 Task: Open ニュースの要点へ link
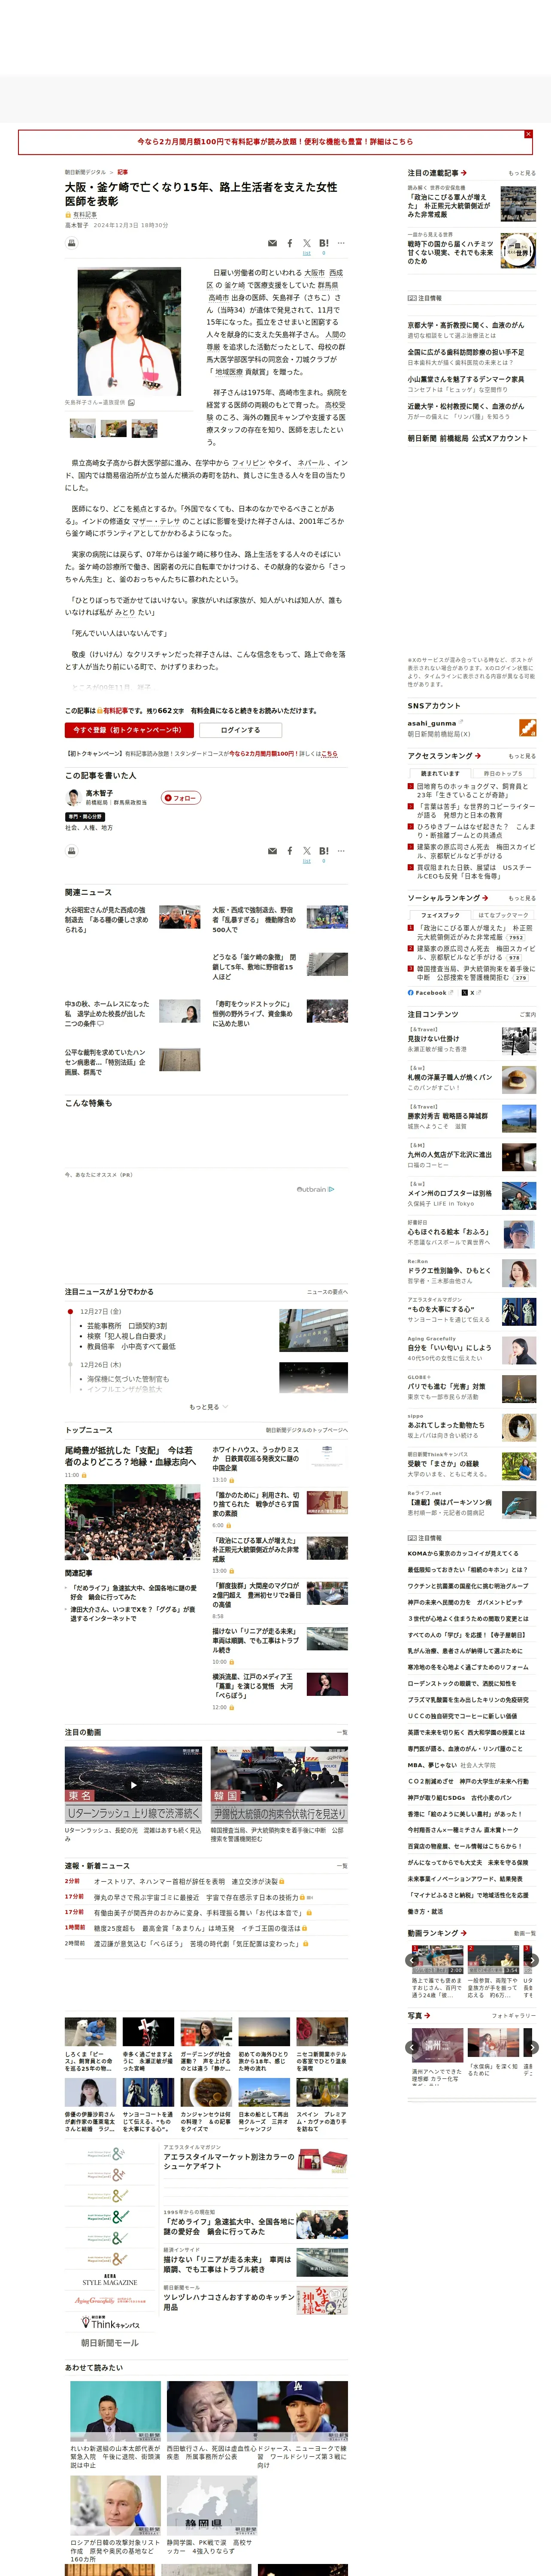coord(327,1292)
